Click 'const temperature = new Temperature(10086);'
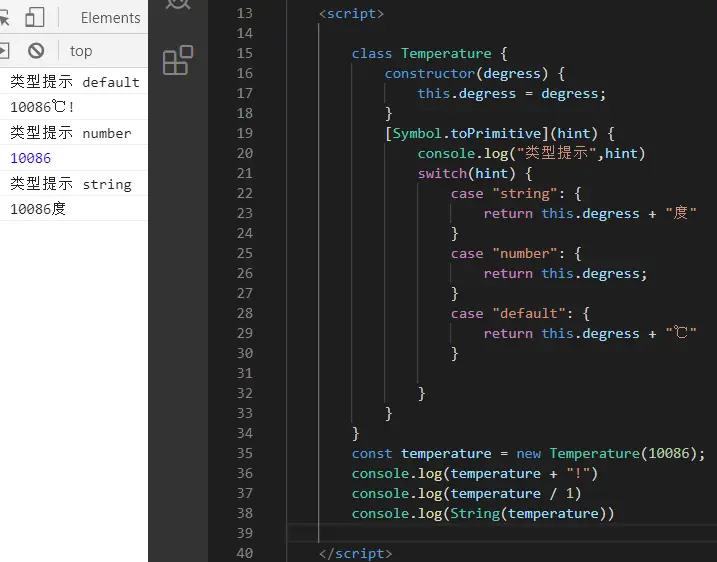This screenshot has width=717, height=562. 529,454
